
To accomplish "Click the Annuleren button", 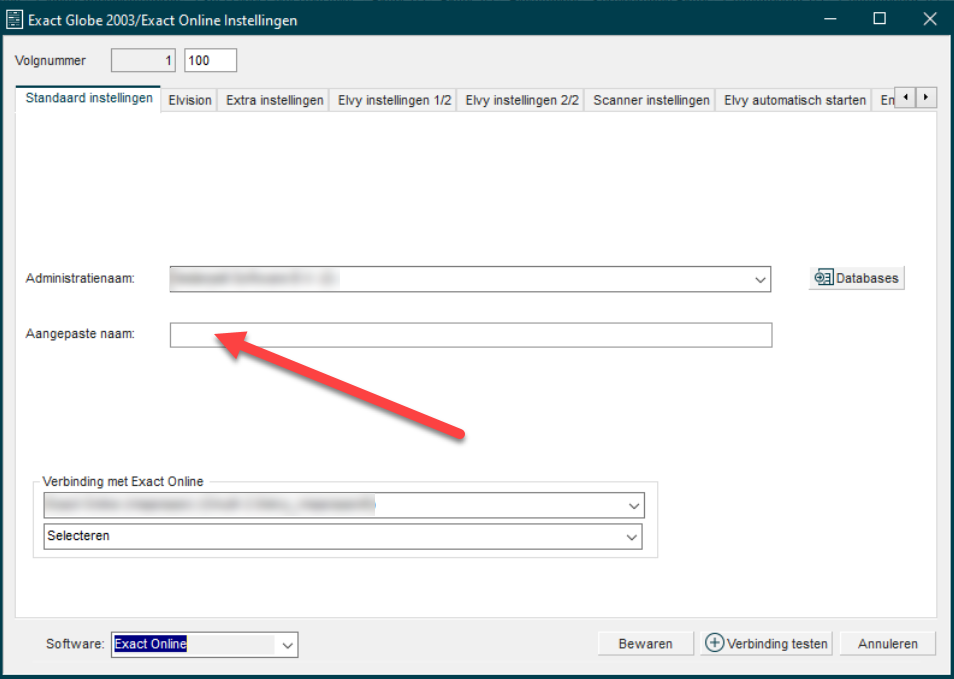I will 887,643.
